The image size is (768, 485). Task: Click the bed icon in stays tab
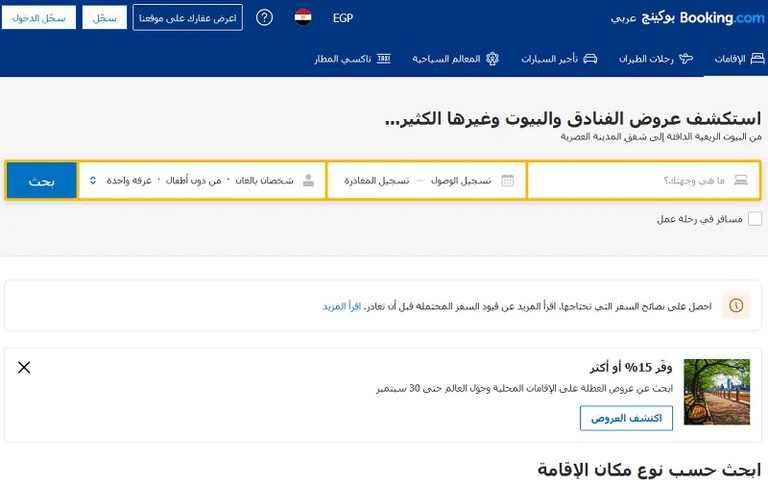757,59
